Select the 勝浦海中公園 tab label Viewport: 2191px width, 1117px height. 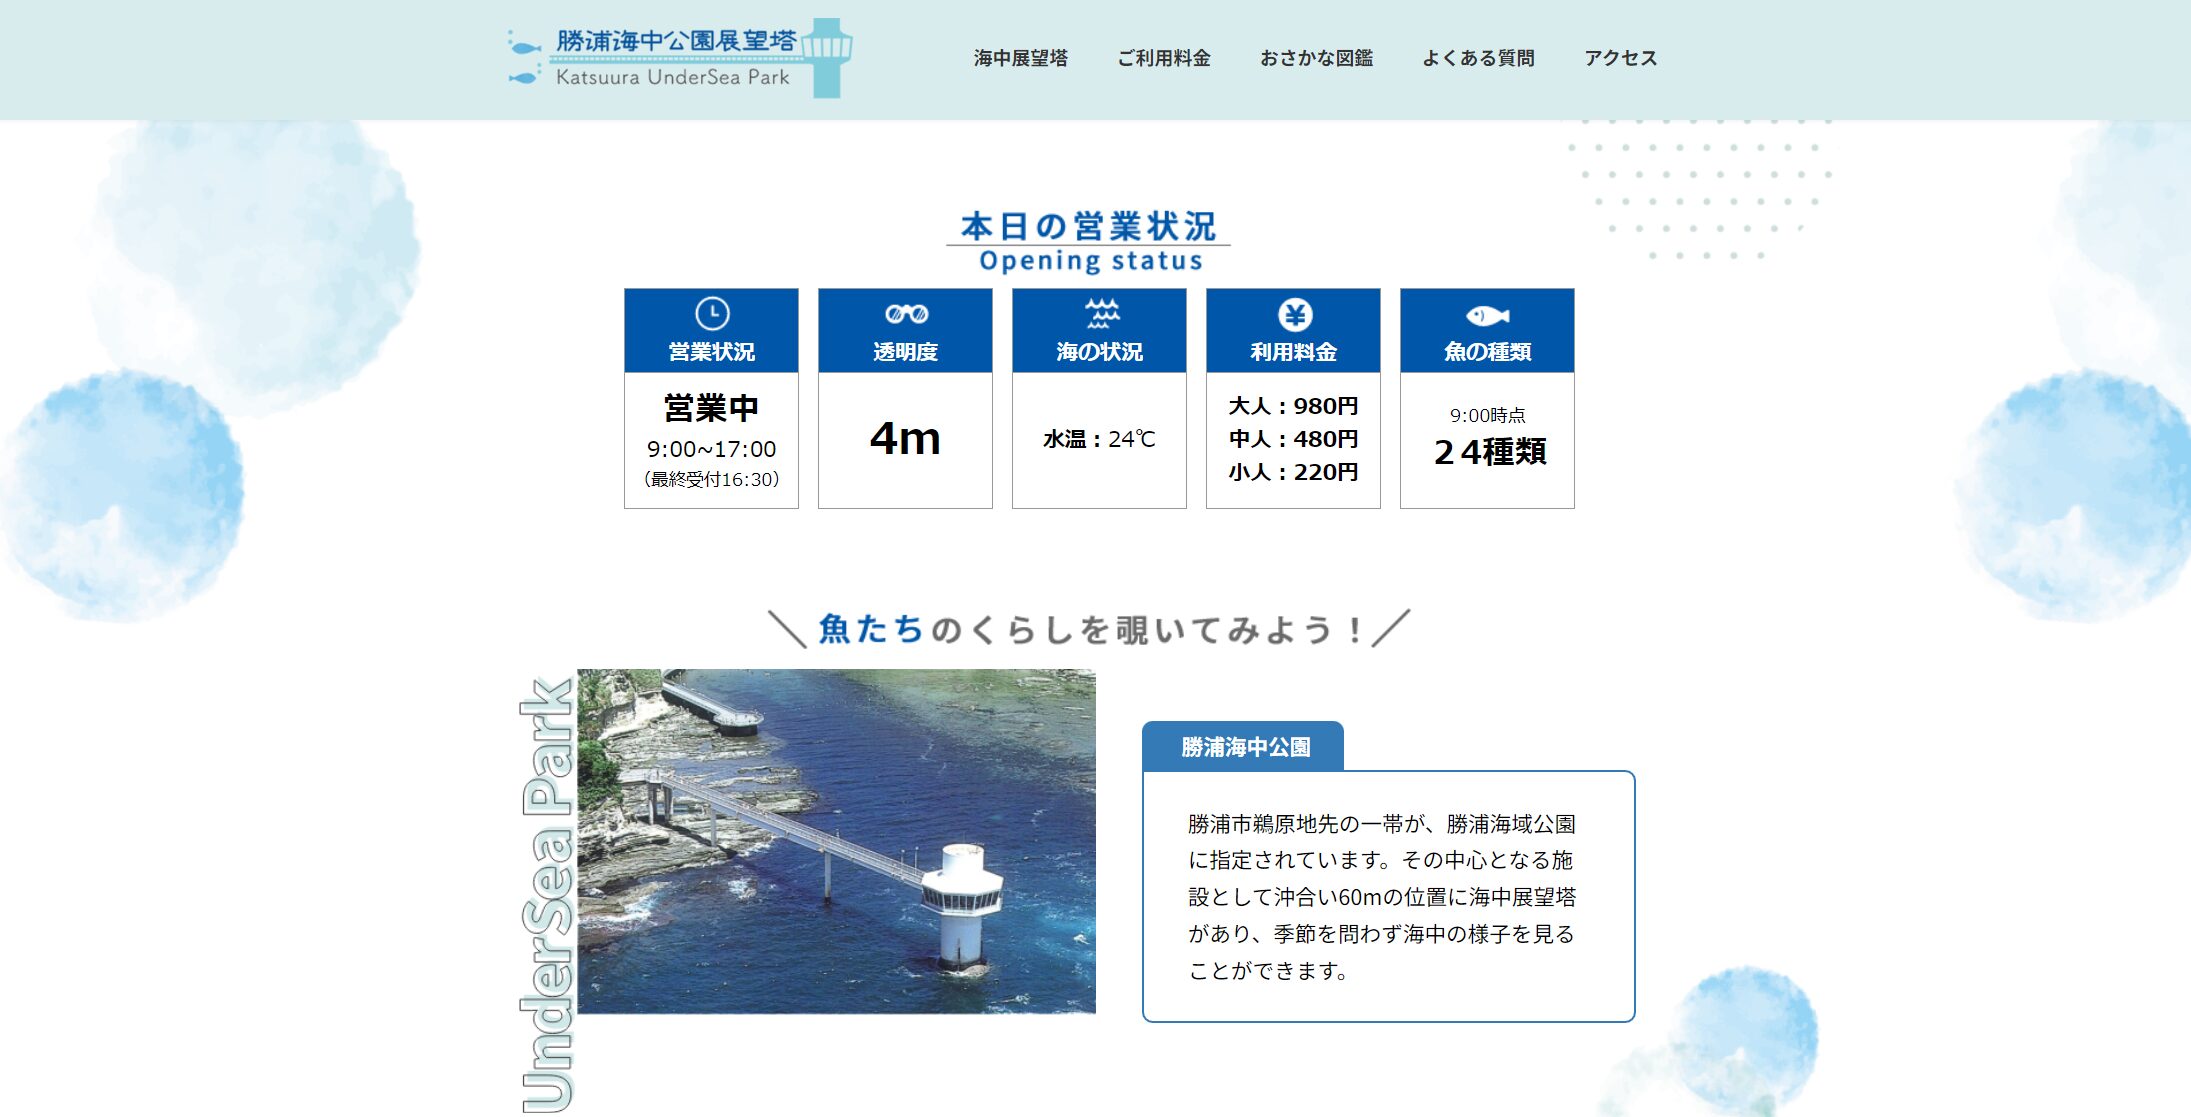point(1244,747)
